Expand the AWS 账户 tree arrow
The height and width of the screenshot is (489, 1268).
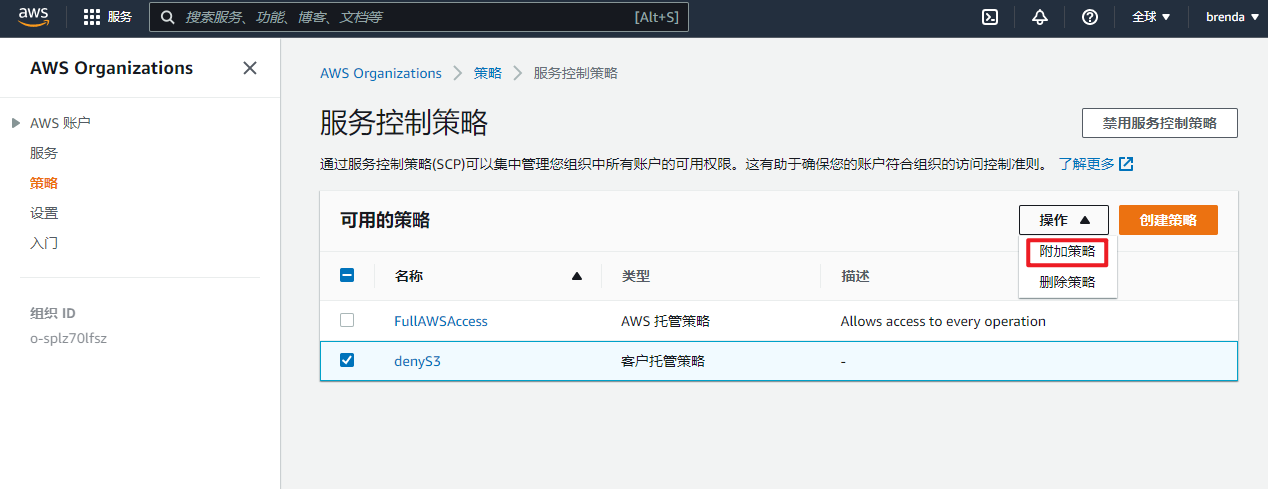point(15,123)
